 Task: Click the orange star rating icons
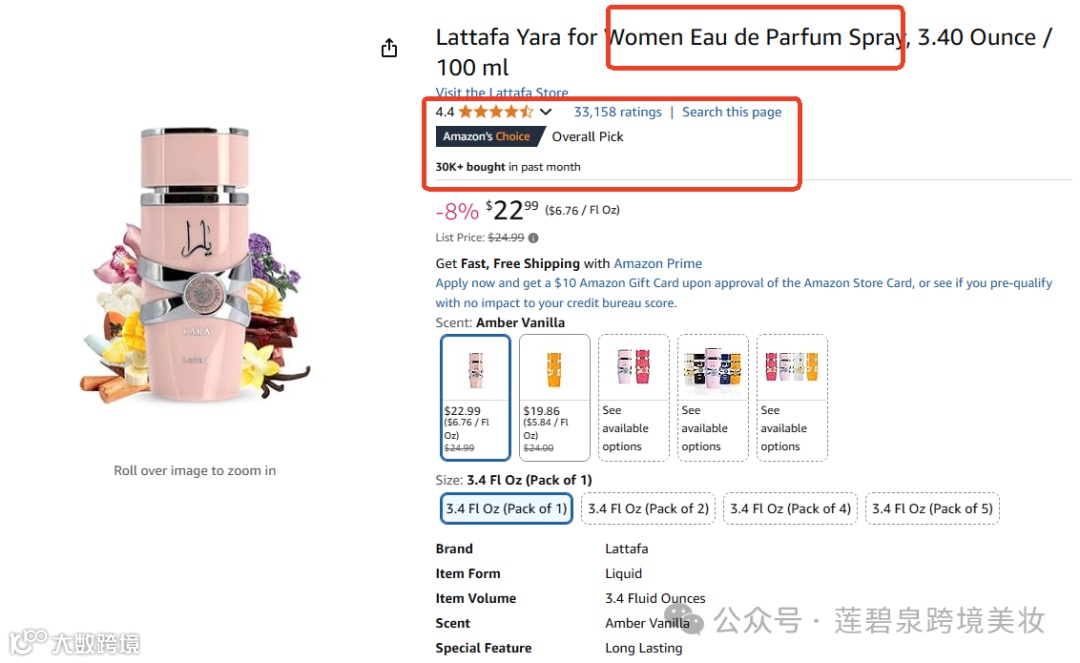[495, 112]
